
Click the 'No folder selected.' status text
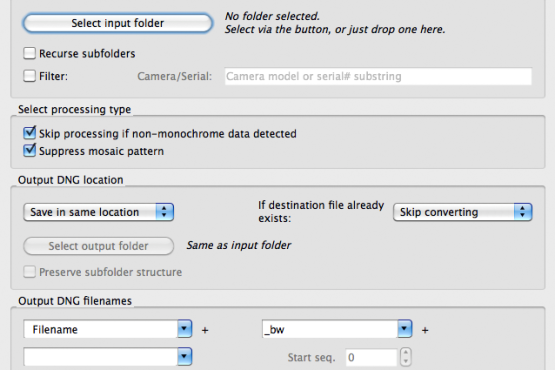pyautogui.click(x=272, y=16)
